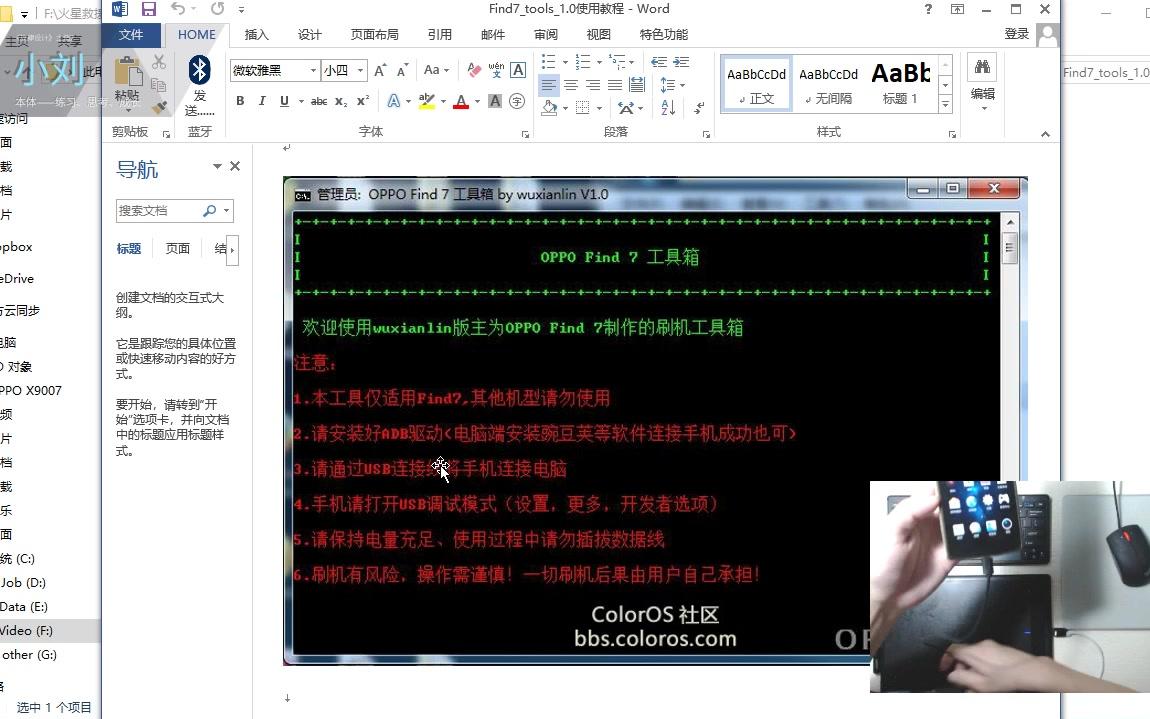The width and height of the screenshot is (1150, 719).
Task: Switch to 页面 tab in navigation pane
Action: [177, 249]
